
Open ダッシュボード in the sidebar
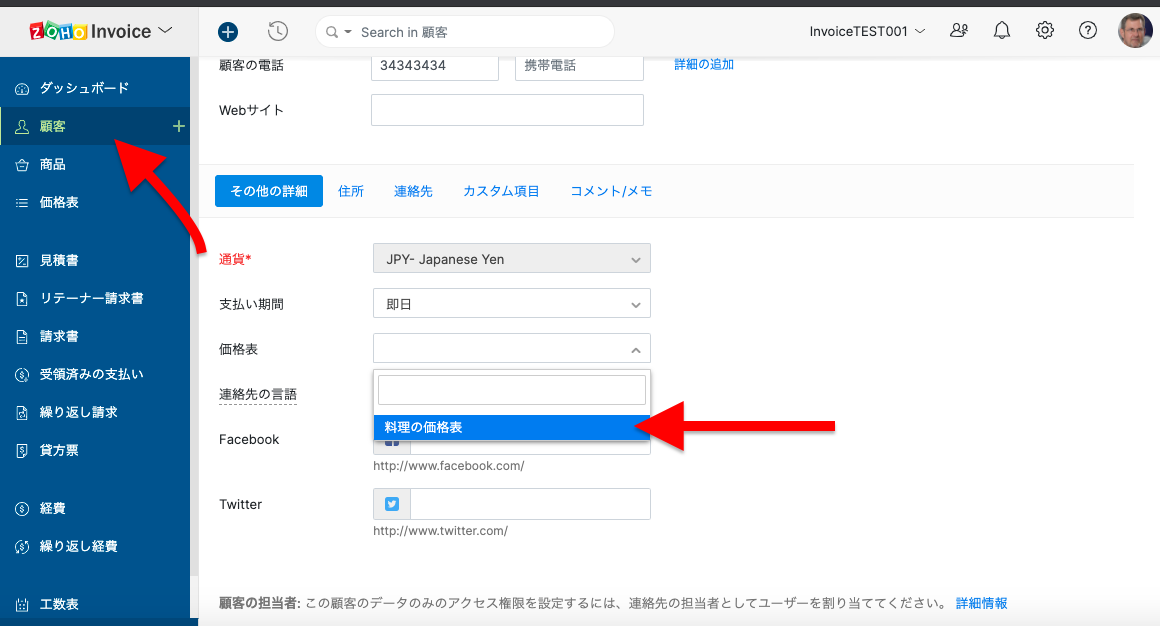84,88
